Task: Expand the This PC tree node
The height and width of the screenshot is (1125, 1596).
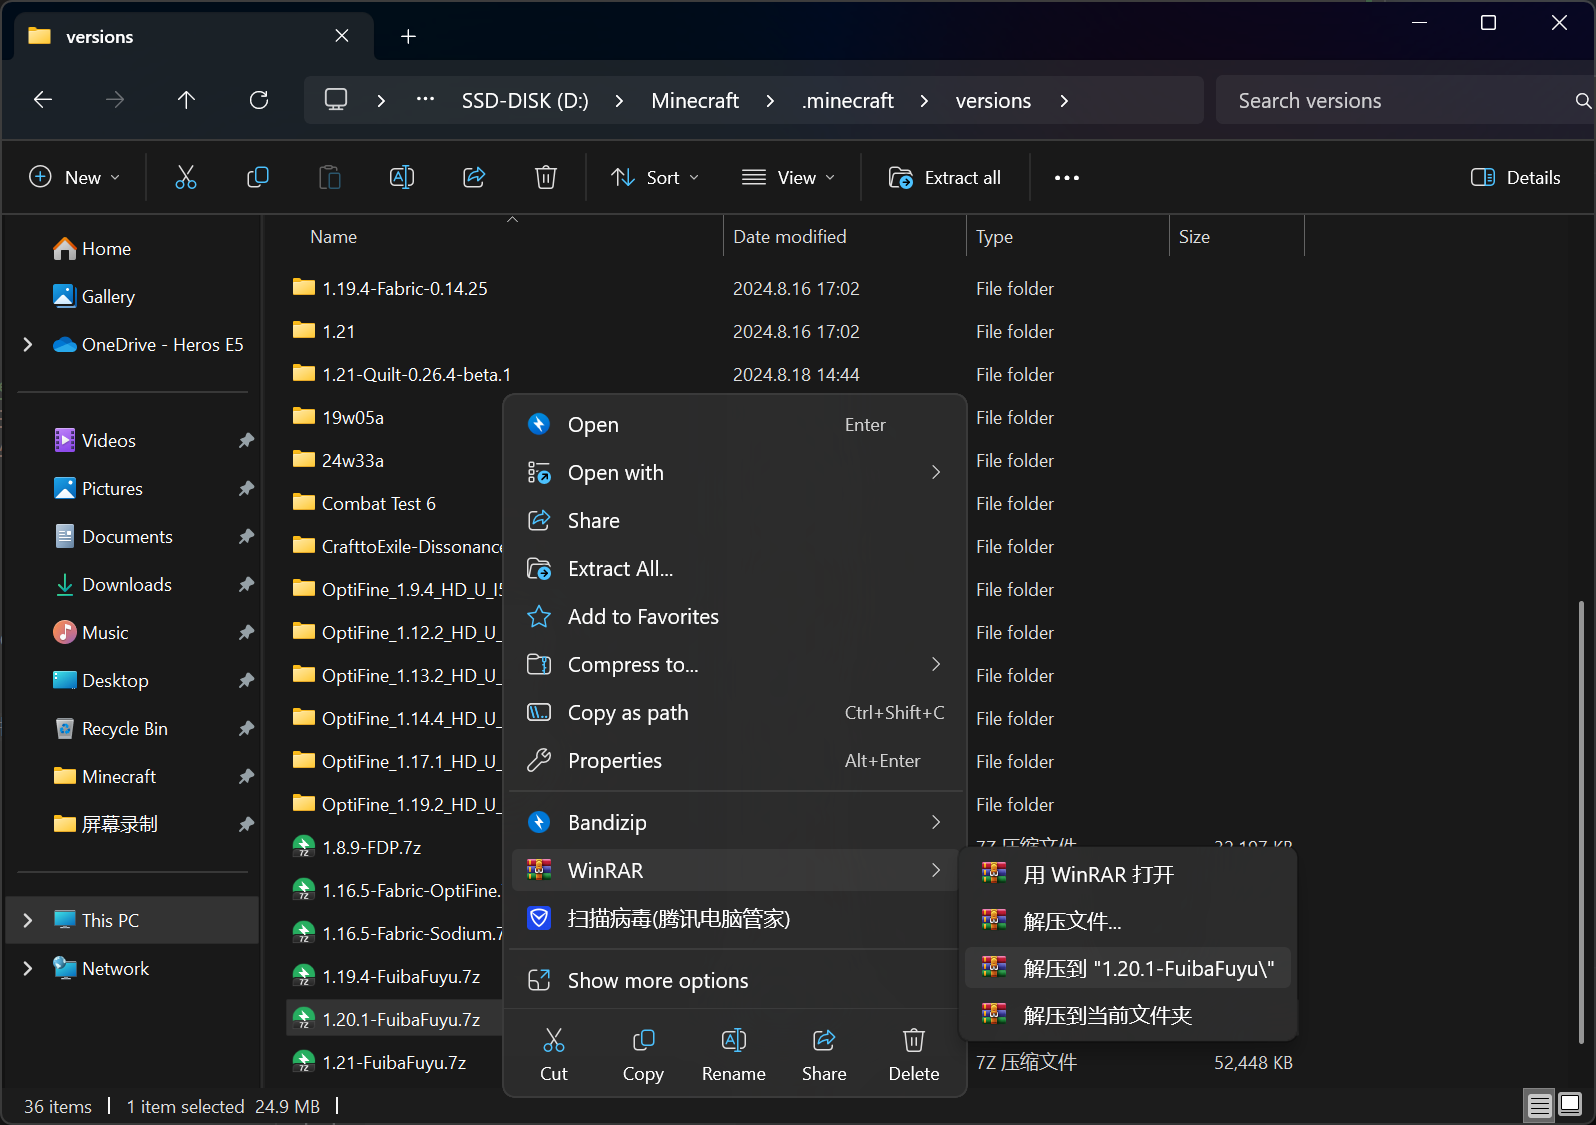Action: (28, 921)
